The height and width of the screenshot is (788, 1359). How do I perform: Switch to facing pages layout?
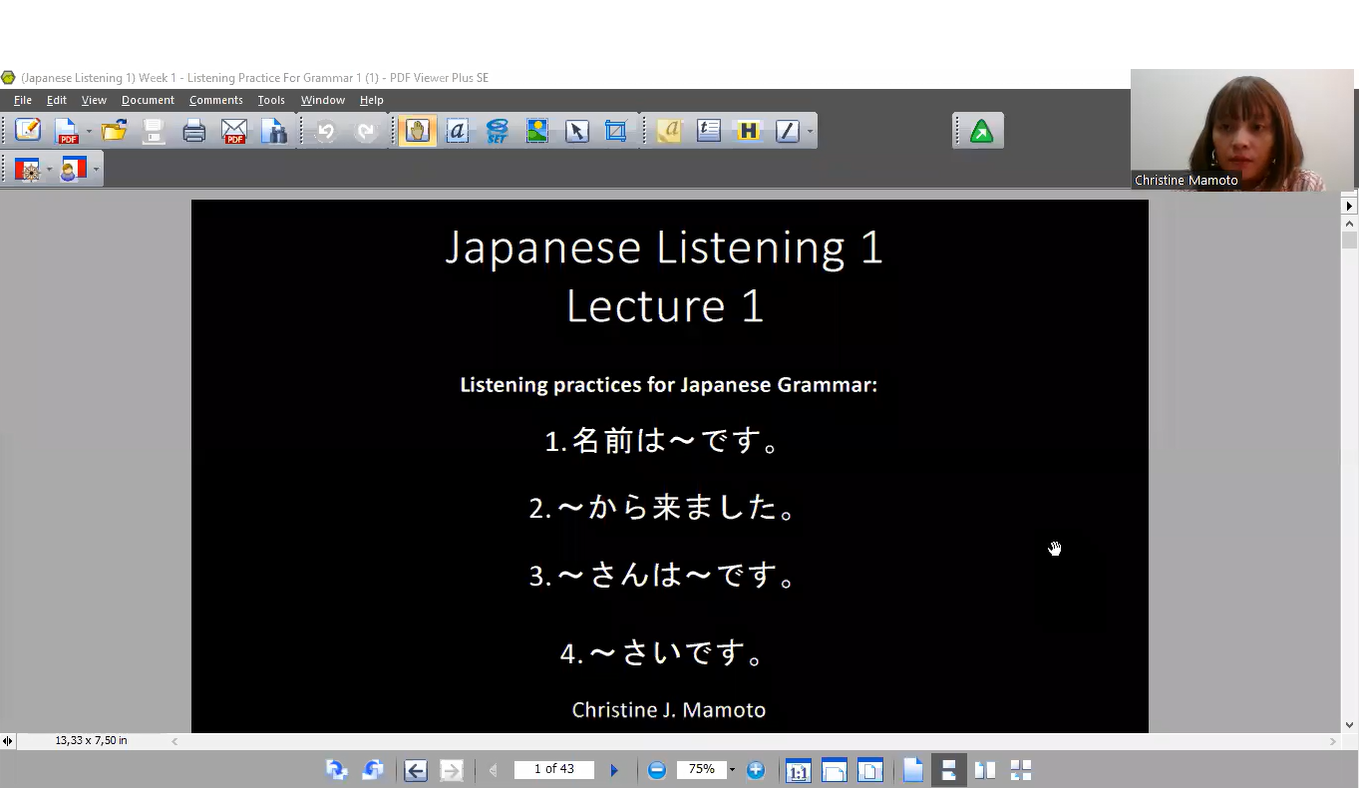click(x=985, y=770)
